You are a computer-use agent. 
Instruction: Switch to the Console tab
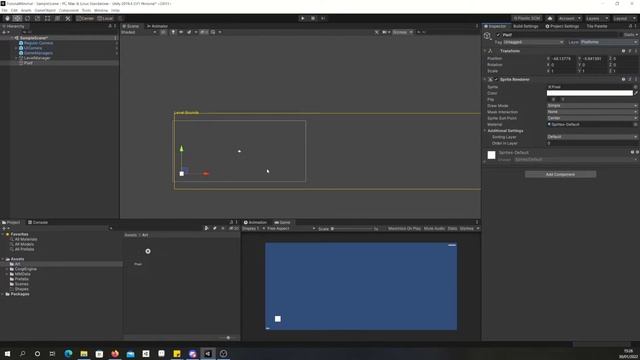[x=38, y=222]
